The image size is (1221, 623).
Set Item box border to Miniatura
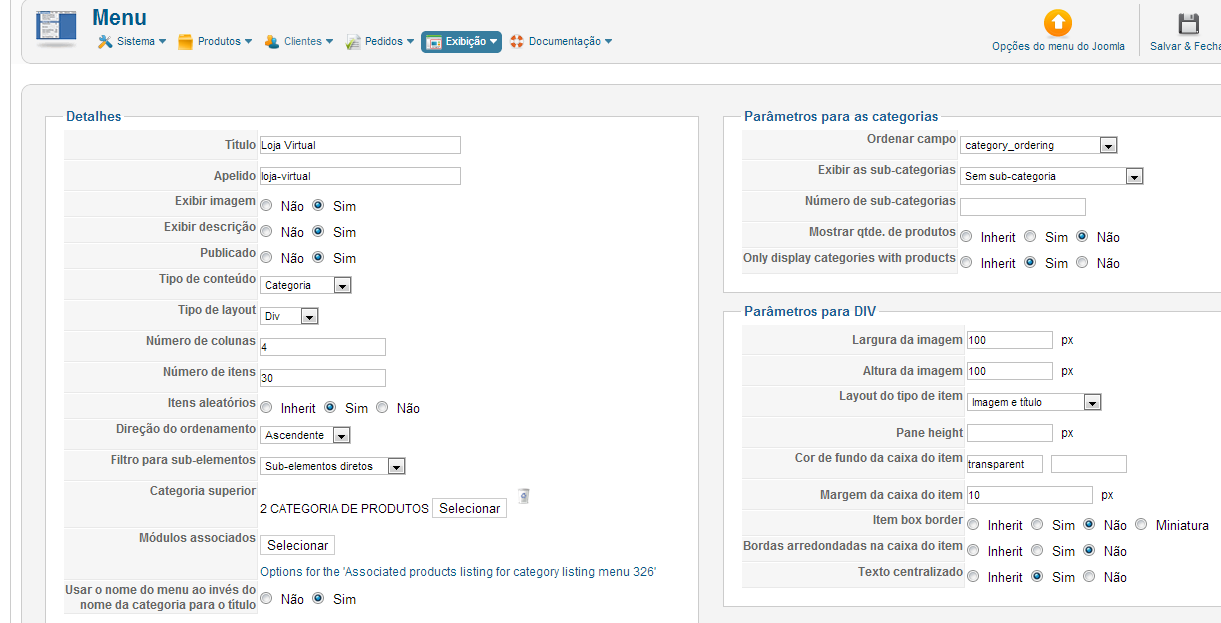(x=1141, y=525)
